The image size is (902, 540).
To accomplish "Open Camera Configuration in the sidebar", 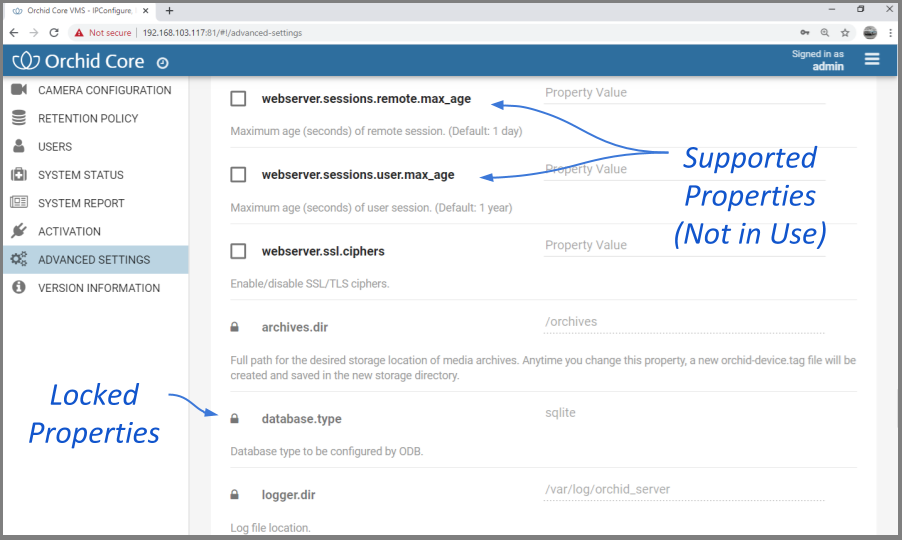I will 104,90.
